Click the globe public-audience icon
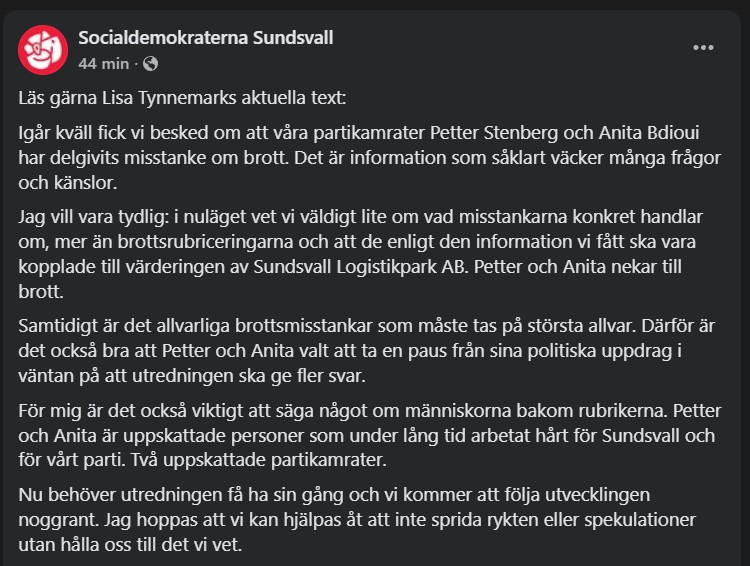750x566 pixels. (x=150, y=63)
